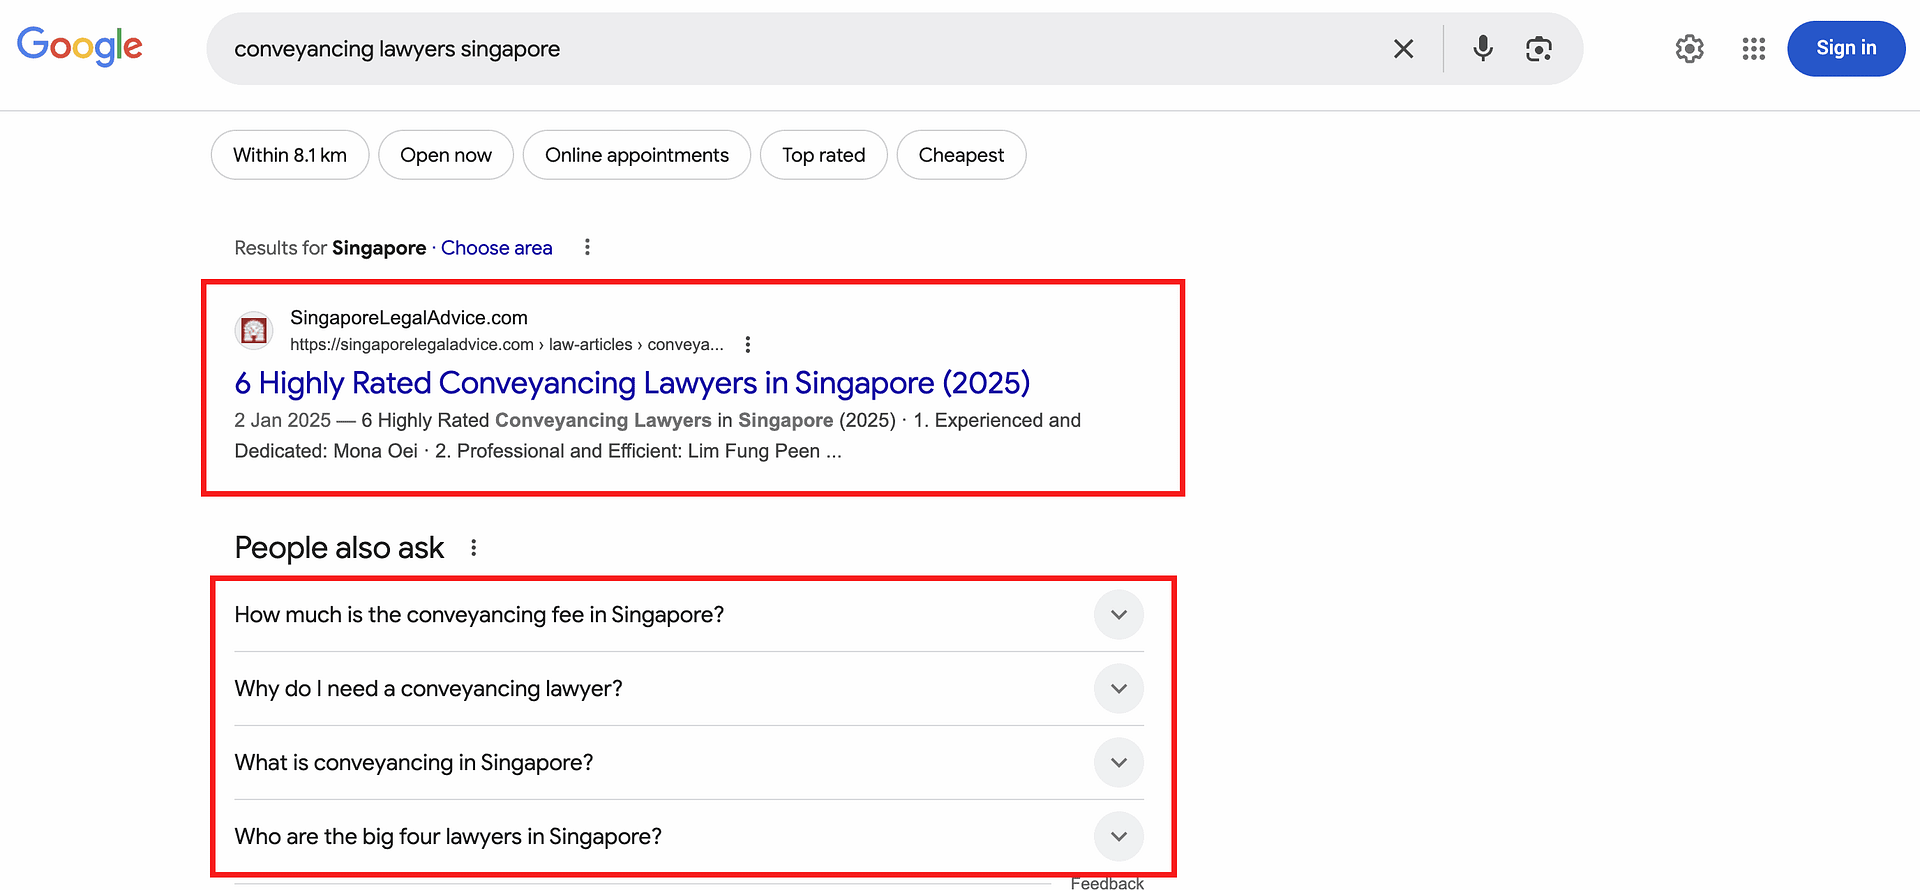Open more options beside Choose area
The width and height of the screenshot is (1920, 890).
tap(587, 247)
